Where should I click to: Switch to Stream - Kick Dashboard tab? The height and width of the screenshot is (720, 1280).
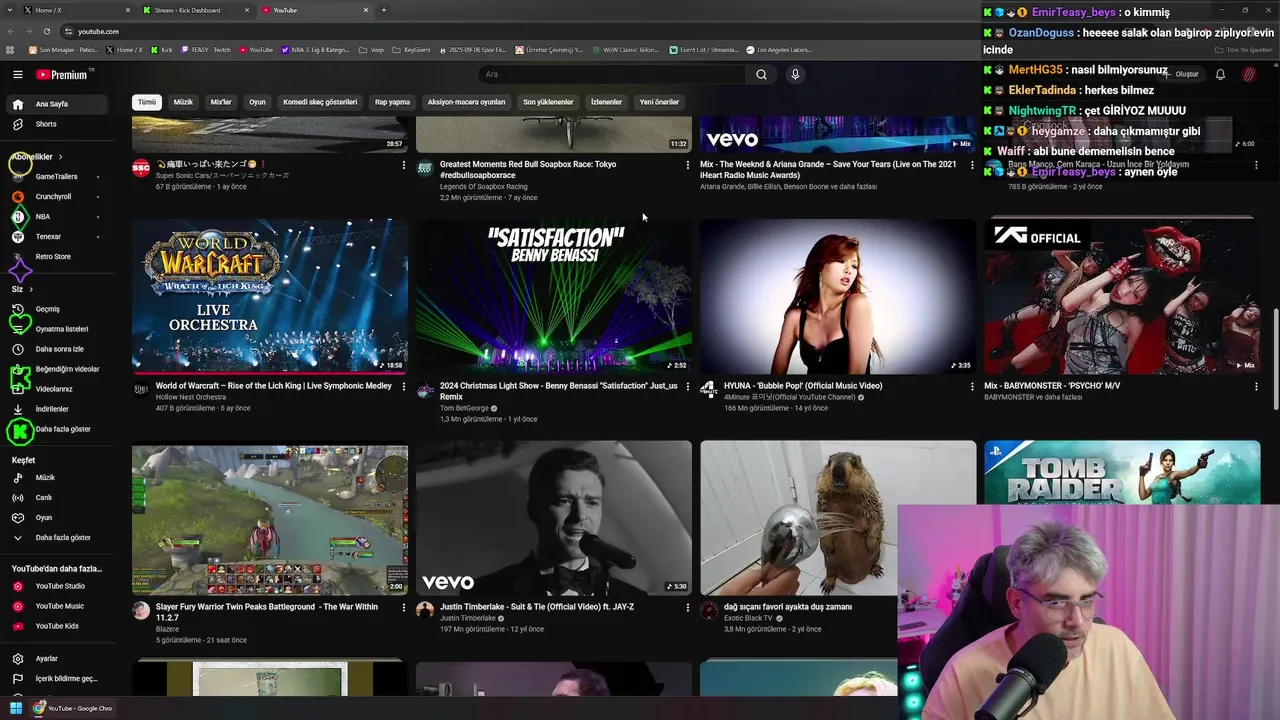pos(195,10)
